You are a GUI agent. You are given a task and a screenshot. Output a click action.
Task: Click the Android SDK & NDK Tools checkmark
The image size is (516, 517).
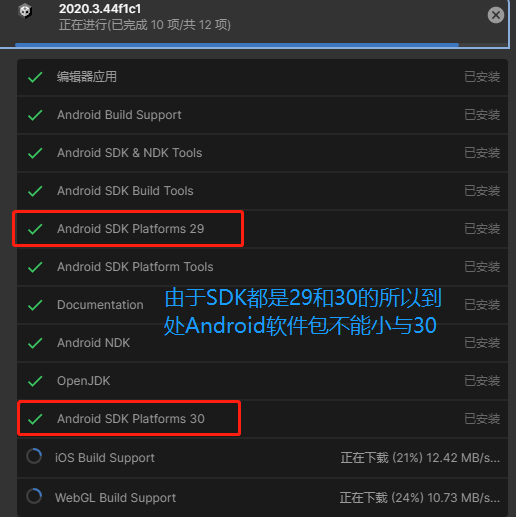(35, 153)
